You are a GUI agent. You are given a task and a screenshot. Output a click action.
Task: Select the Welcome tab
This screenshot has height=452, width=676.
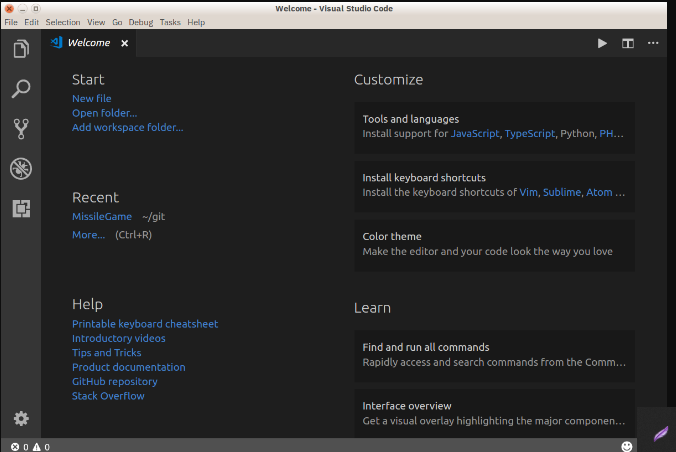click(89, 43)
